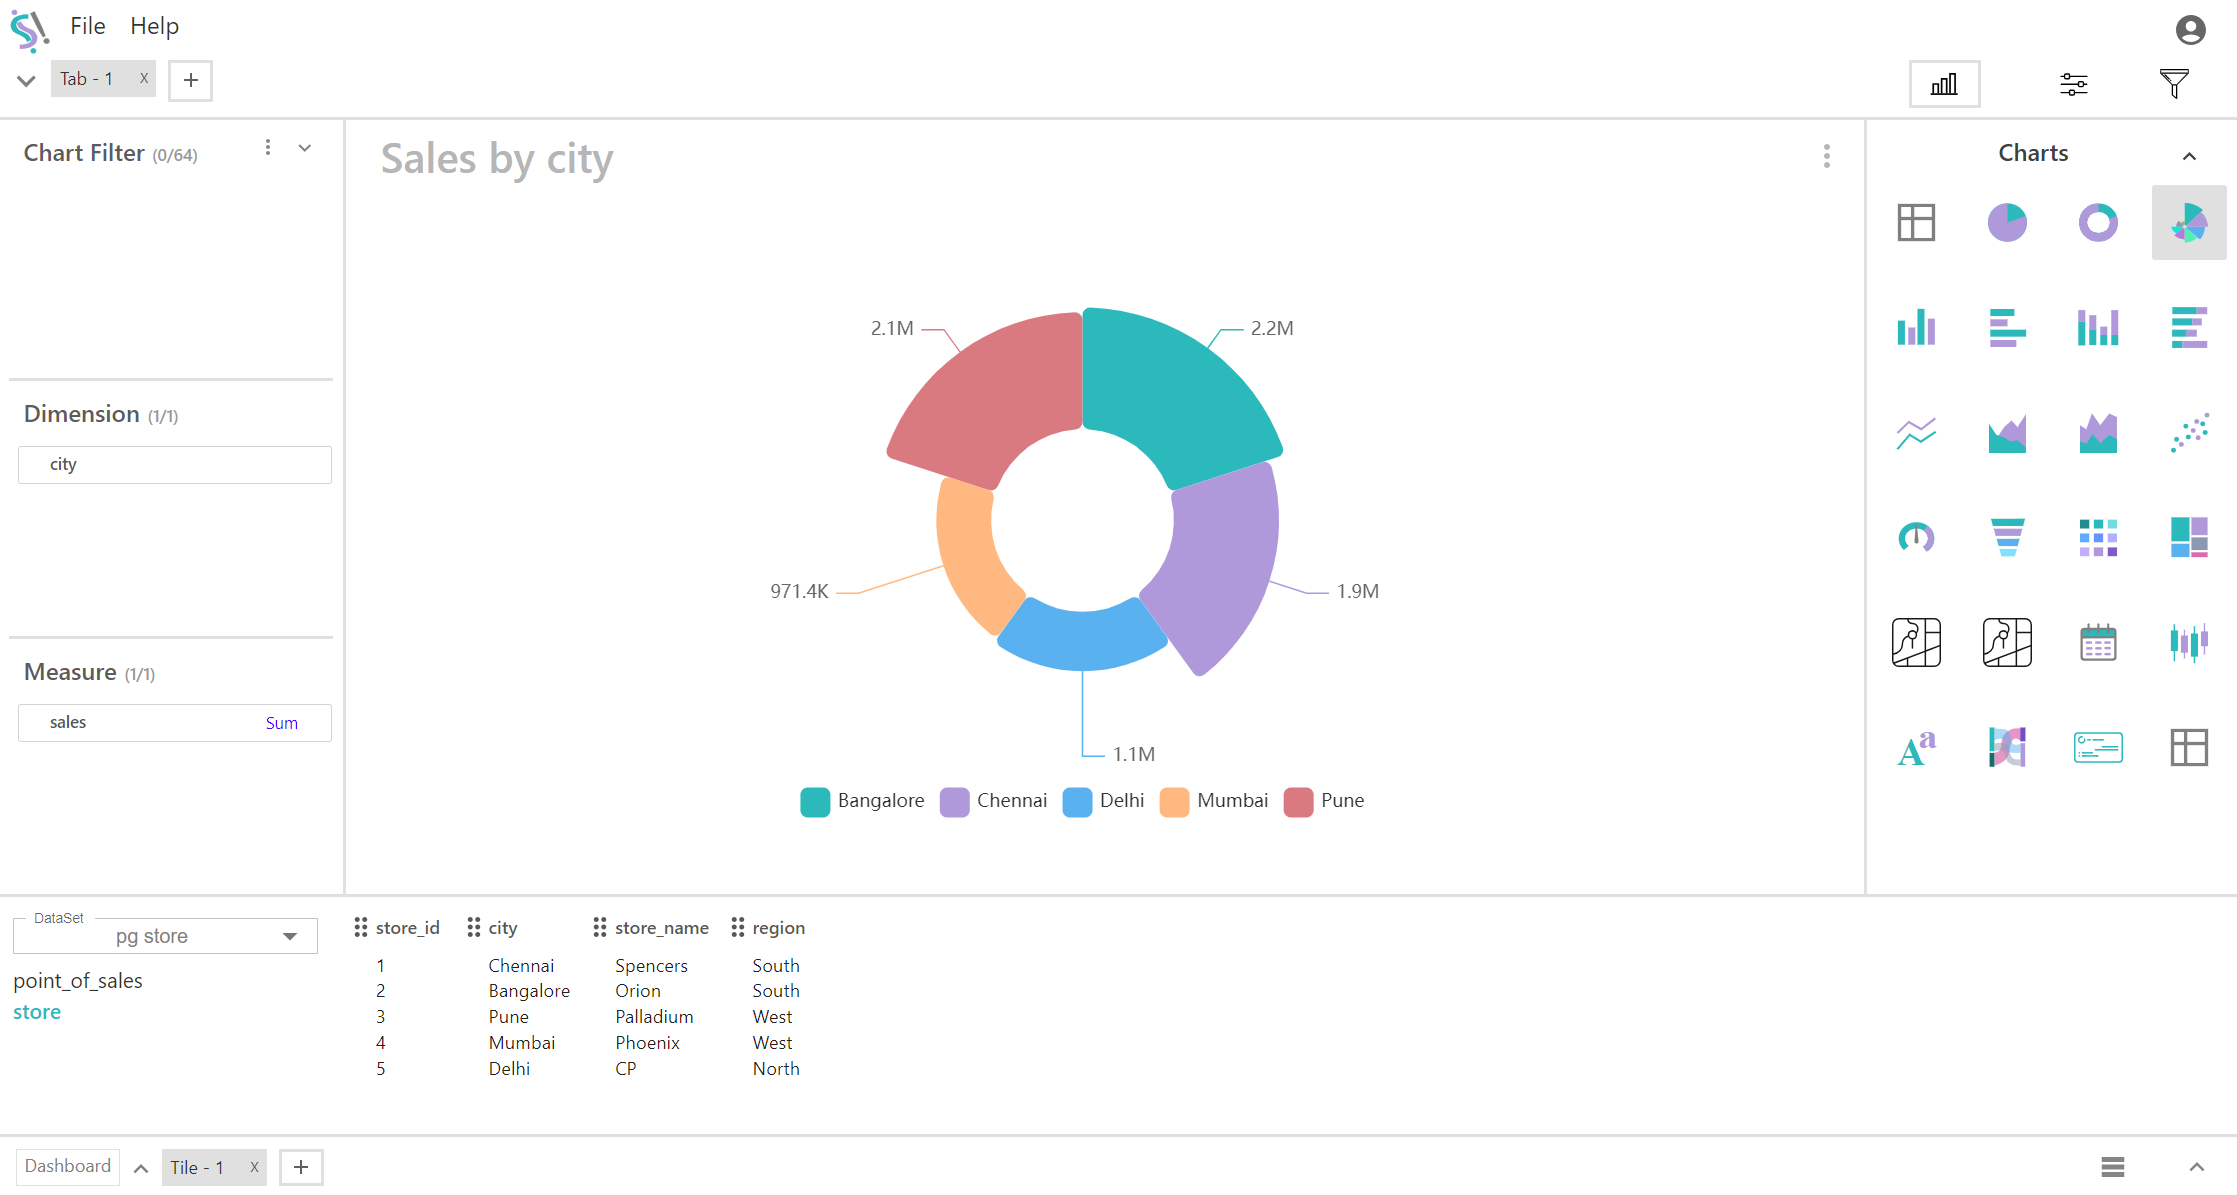The image size is (2237, 1195).
Task: Toggle the chart types panel button
Action: click(x=1943, y=84)
